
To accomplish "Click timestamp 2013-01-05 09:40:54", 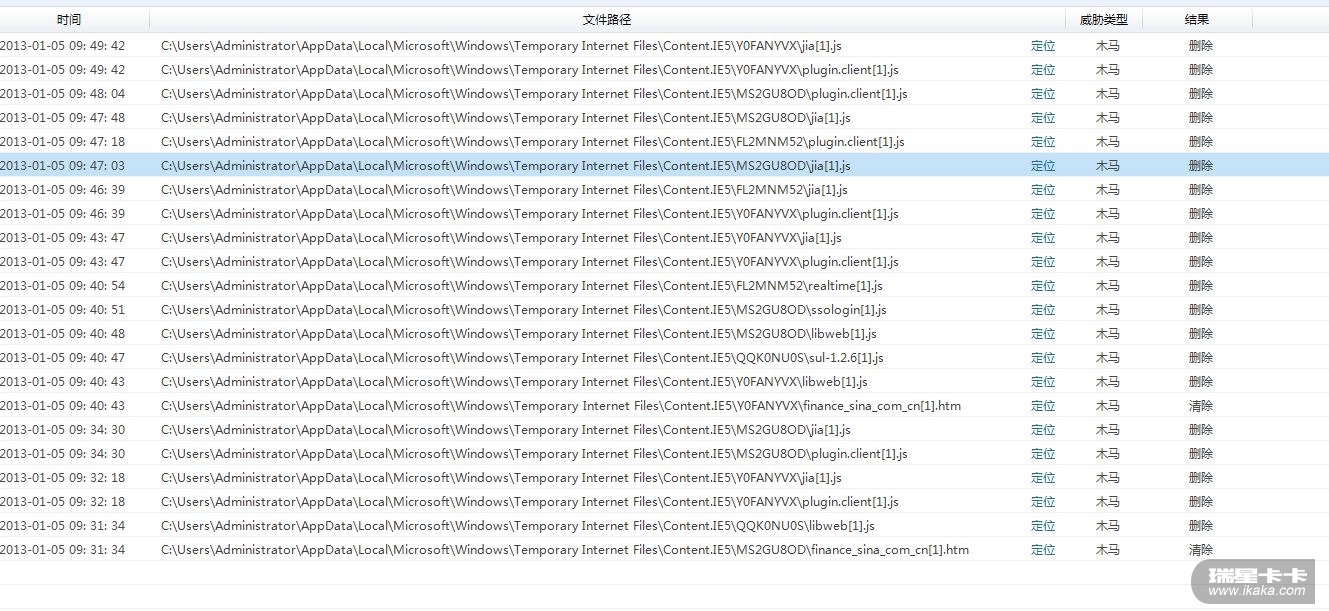I will (x=63, y=286).
